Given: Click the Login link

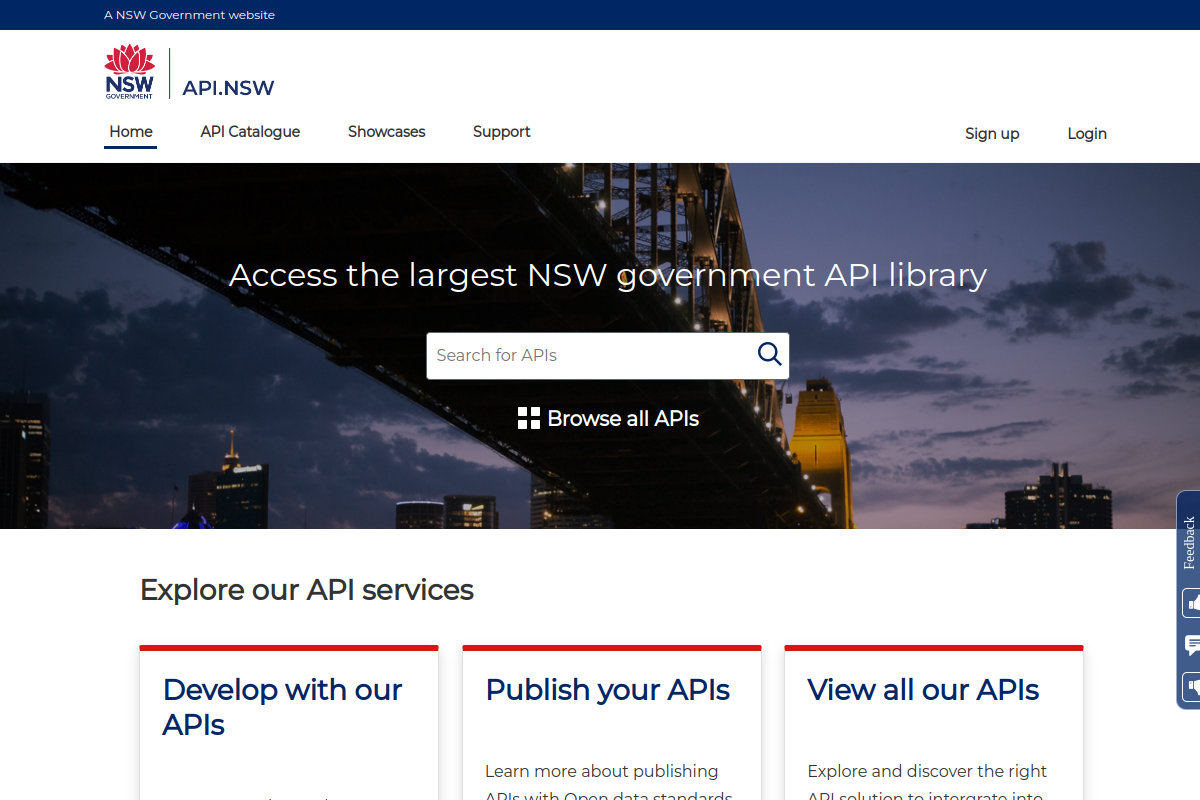Looking at the screenshot, I should point(1087,133).
